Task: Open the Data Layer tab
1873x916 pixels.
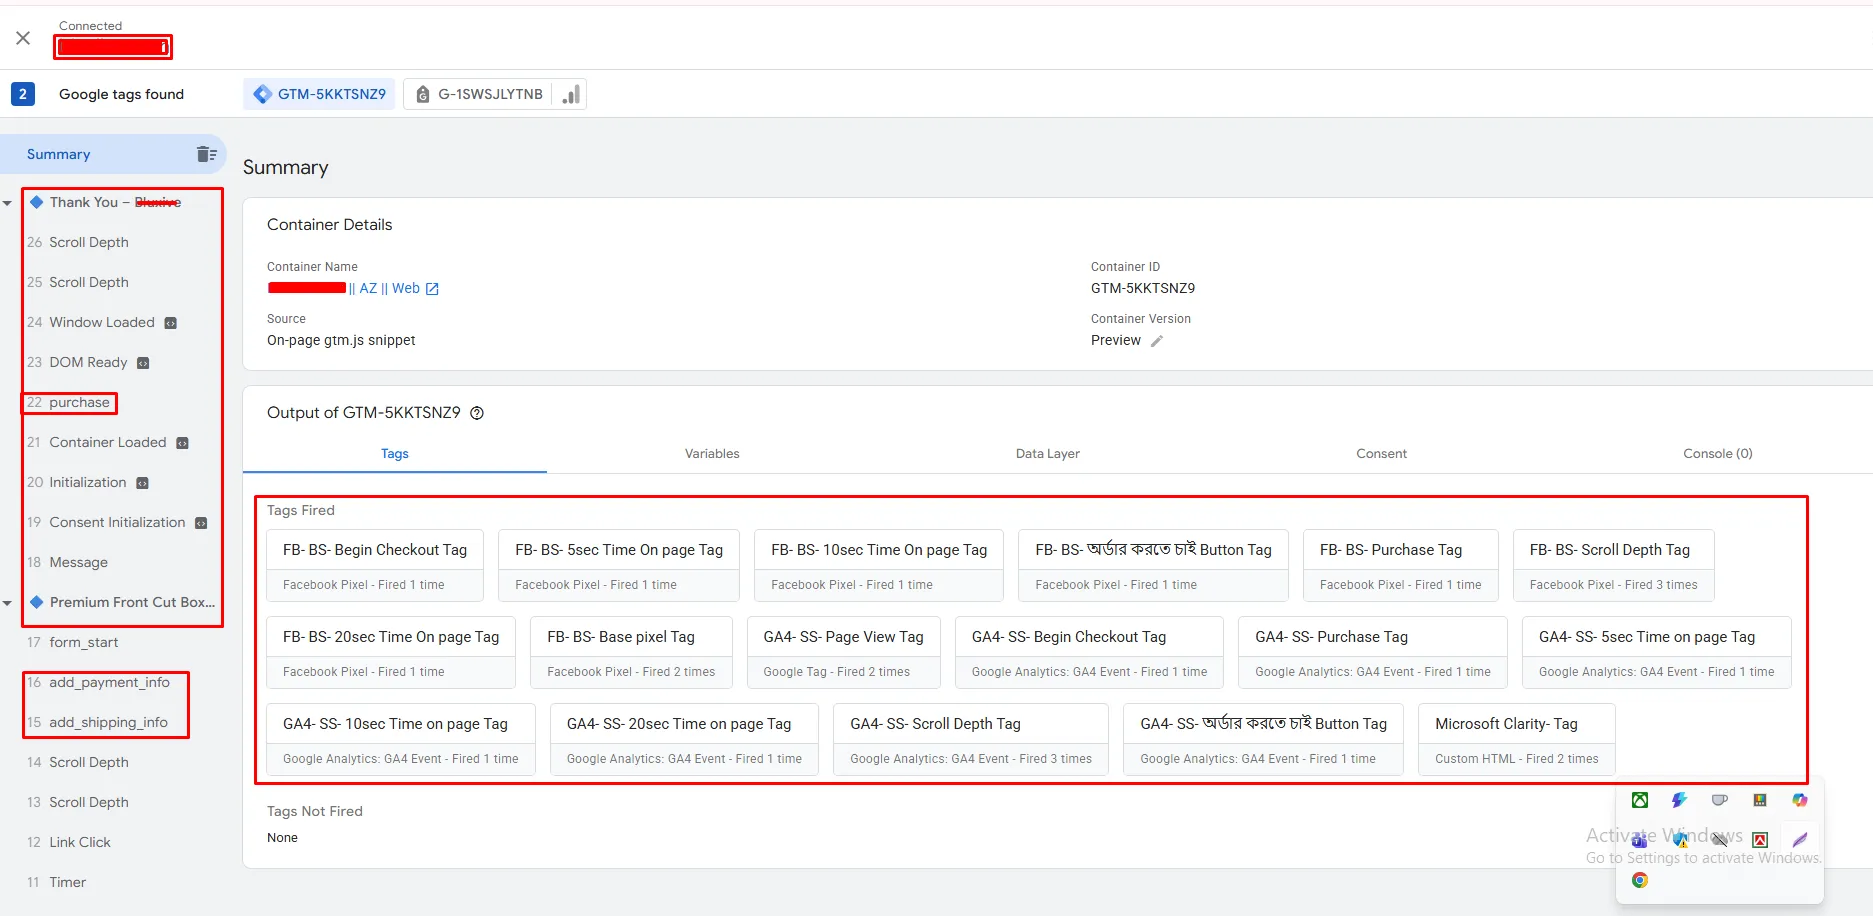Action: point(1047,453)
